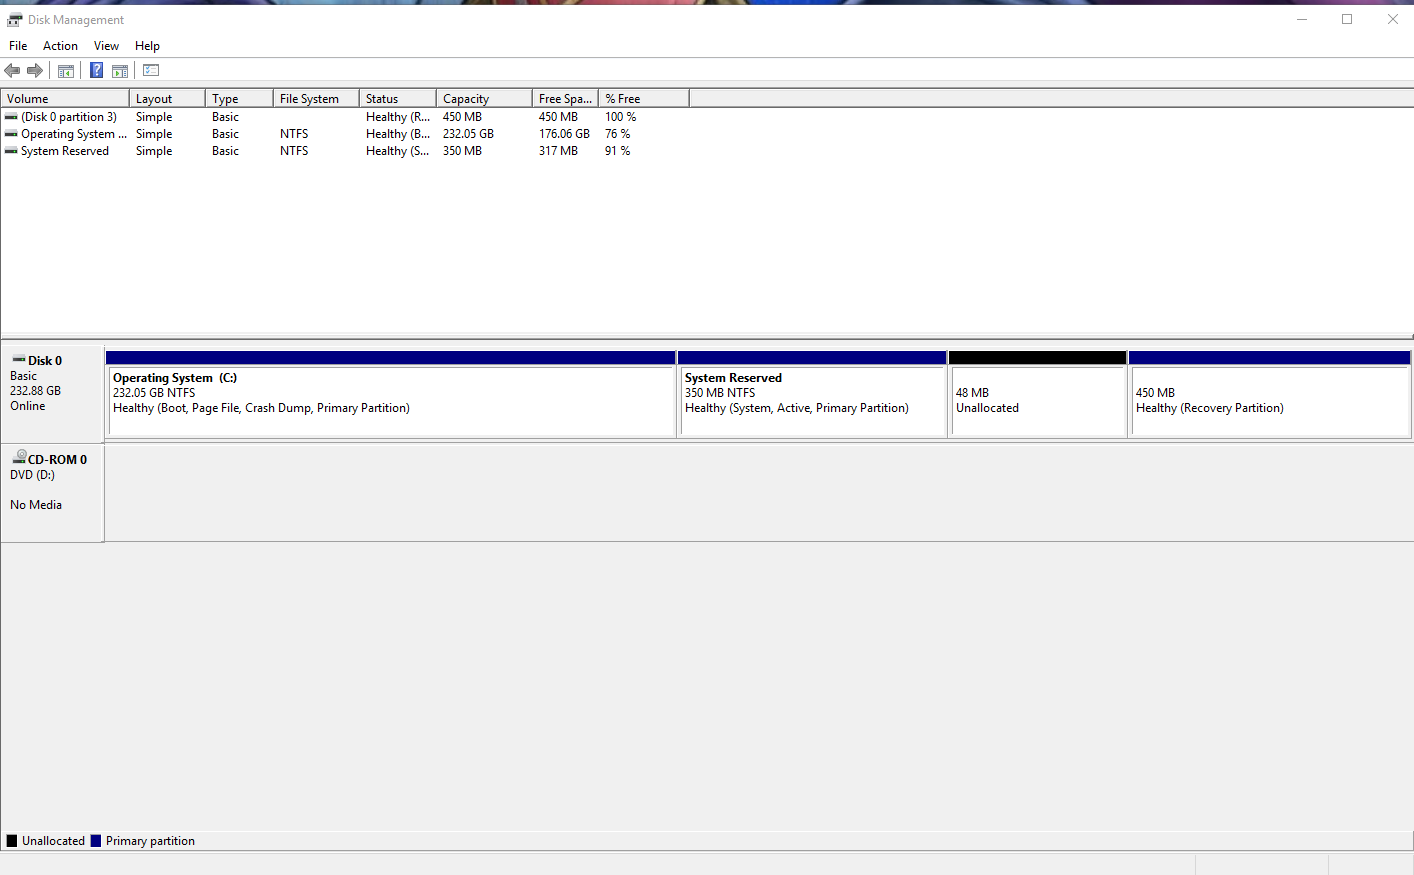Click the 176.06 GB free space cell
The height and width of the screenshot is (875, 1414).
pos(564,134)
